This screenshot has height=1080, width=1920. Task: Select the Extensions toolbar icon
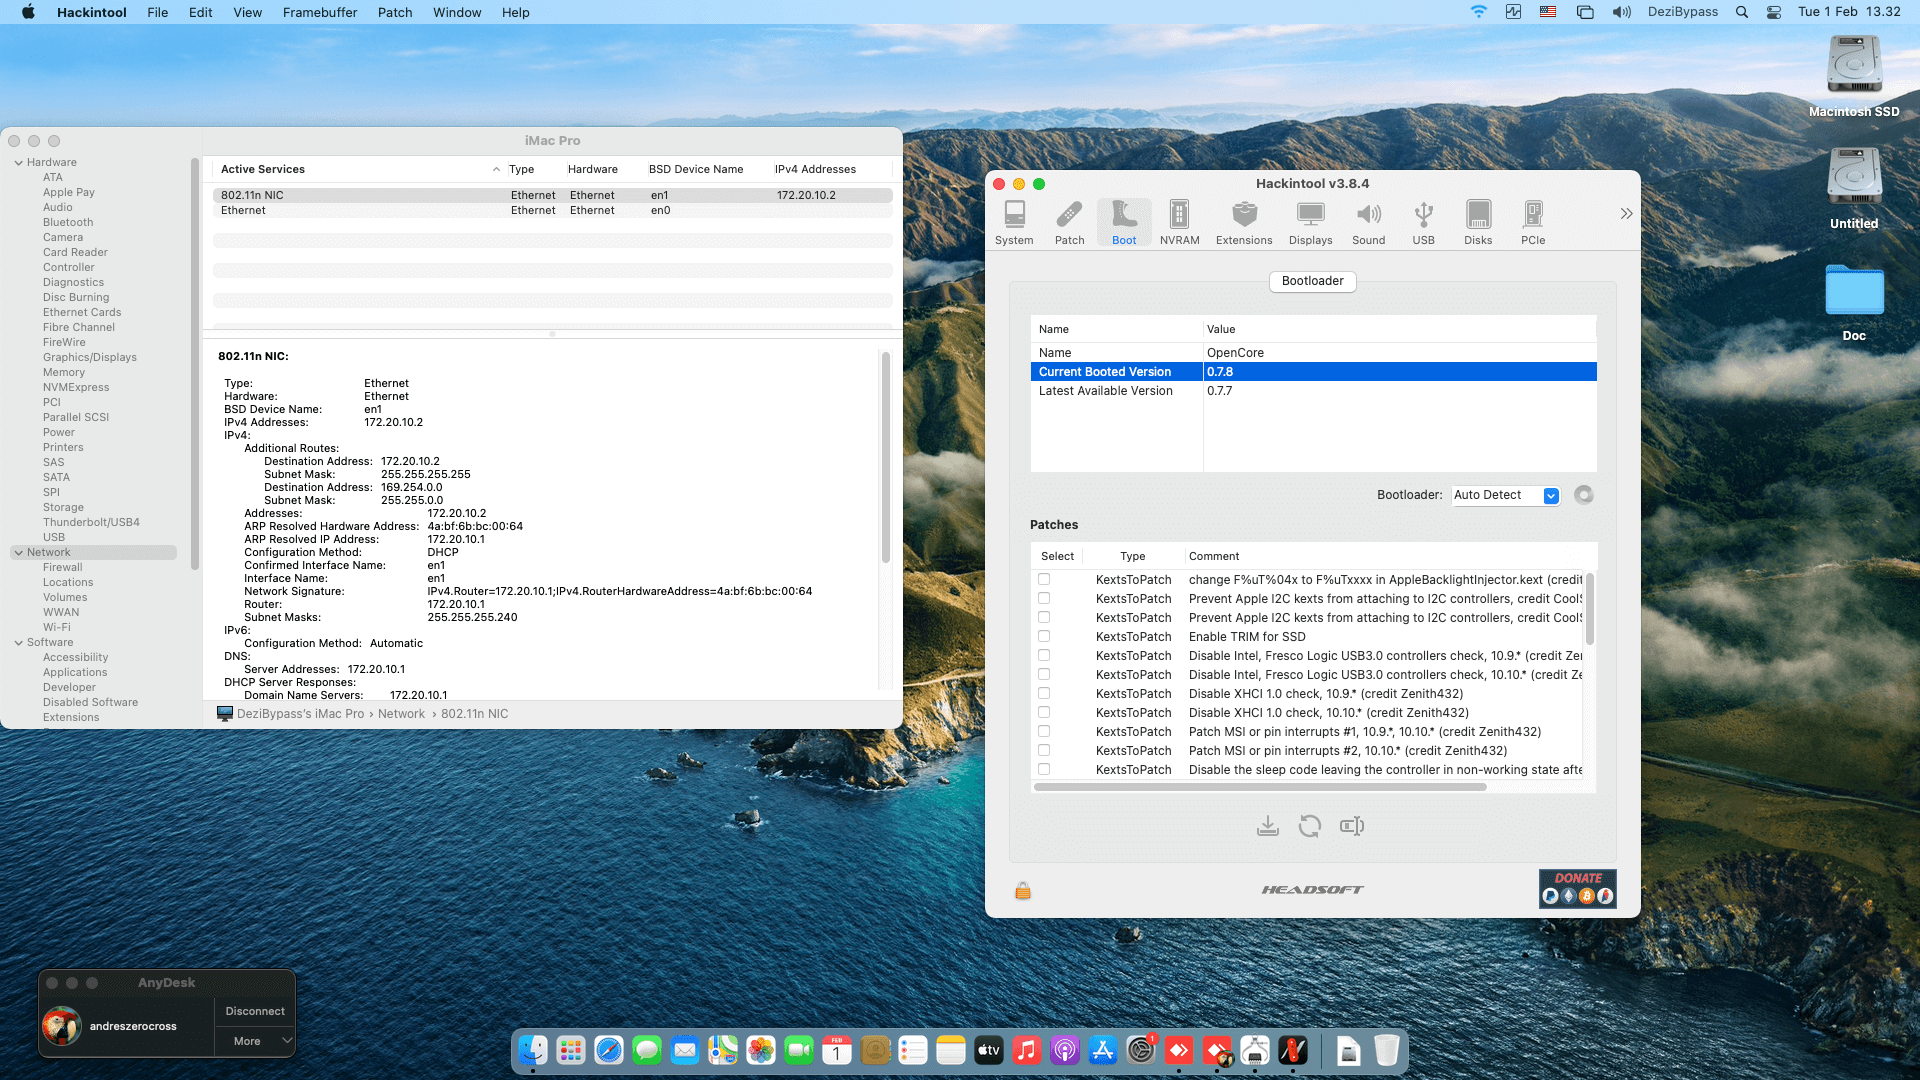point(1244,222)
